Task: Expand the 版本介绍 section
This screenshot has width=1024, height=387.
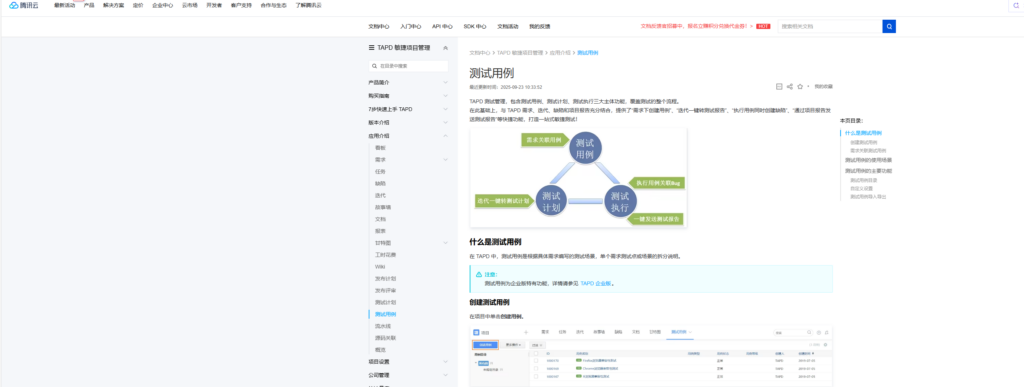Action: (445, 122)
